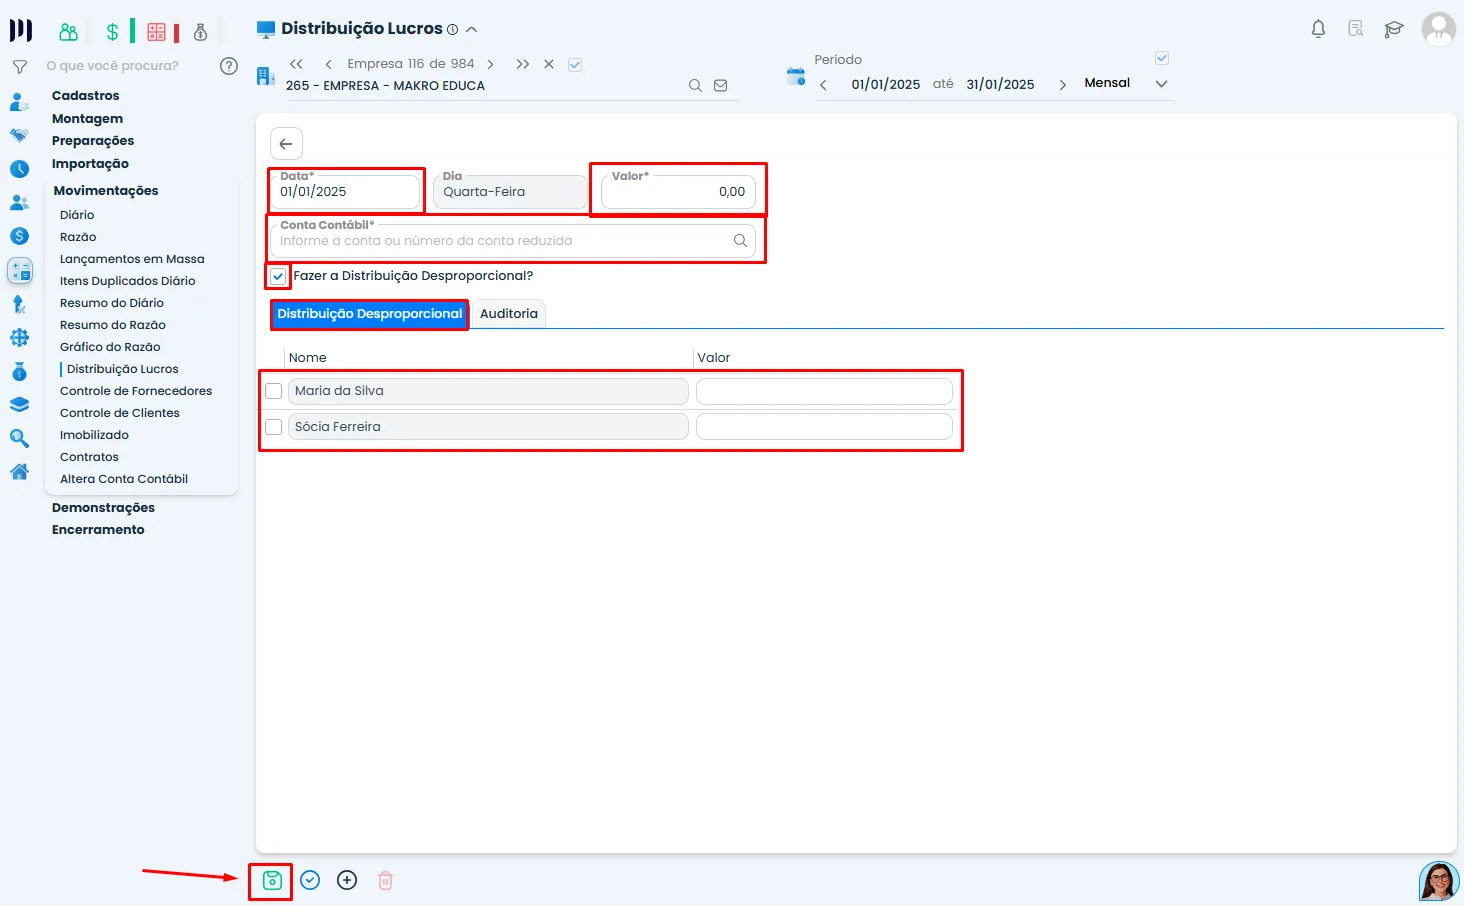Open the notifications bell

(1318, 29)
